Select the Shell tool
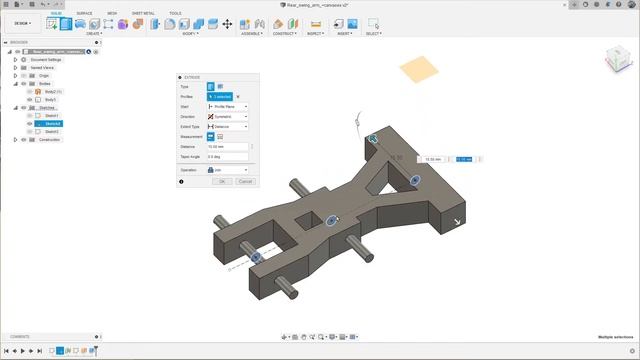The height and width of the screenshot is (360, 640). click(184, 24)
